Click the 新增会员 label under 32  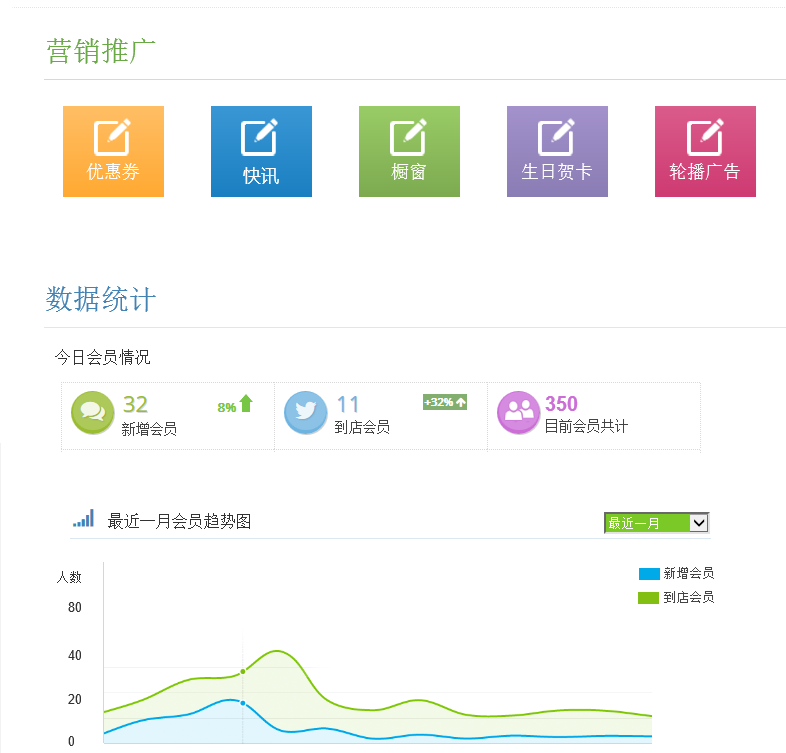149,429
